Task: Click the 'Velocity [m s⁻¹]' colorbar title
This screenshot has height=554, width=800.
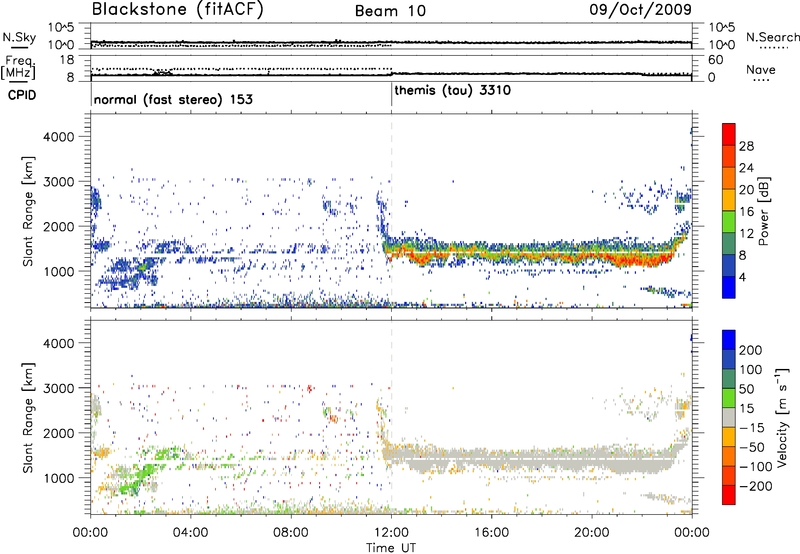Action: point(782,417)
